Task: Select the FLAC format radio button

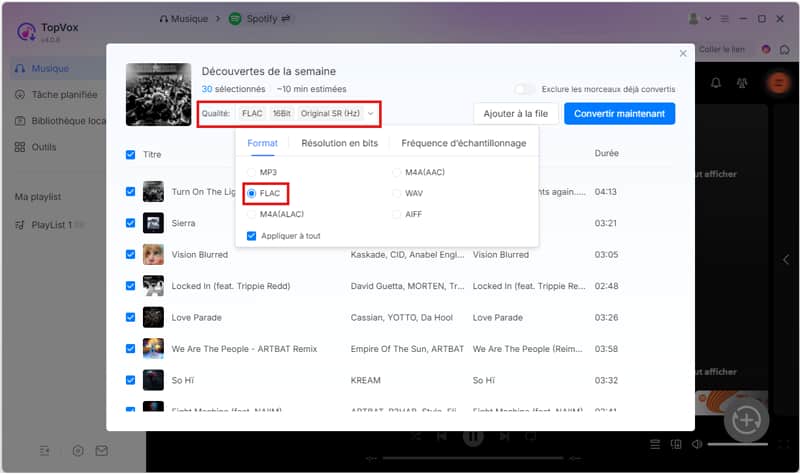Action: click(252, 193)
